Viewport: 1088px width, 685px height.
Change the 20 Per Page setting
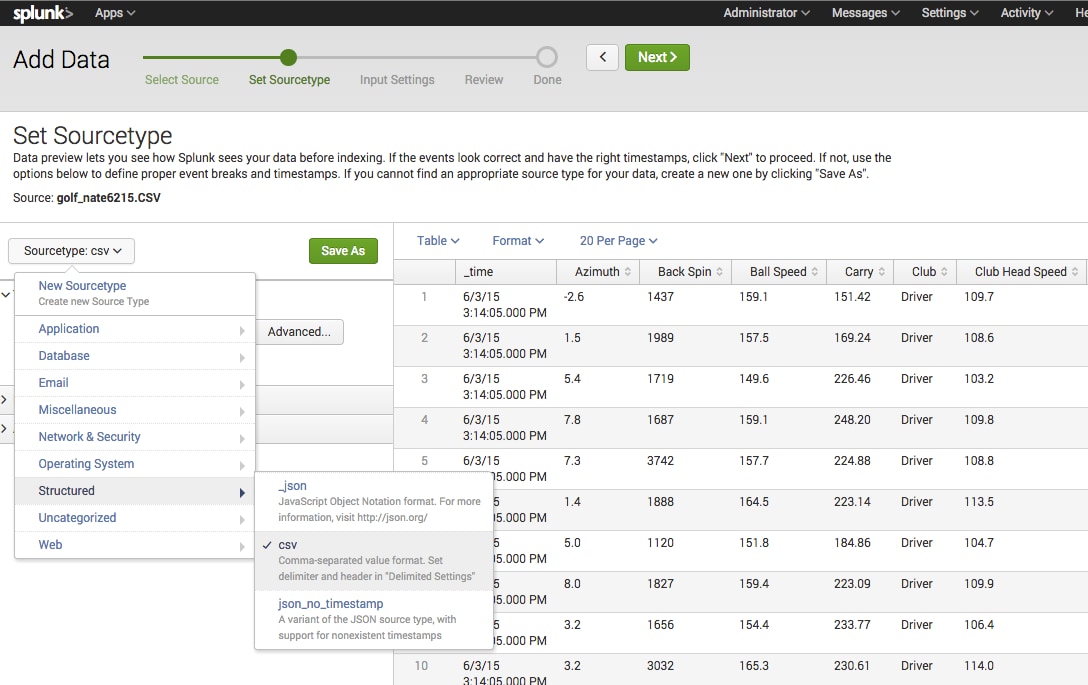point(619,241)
